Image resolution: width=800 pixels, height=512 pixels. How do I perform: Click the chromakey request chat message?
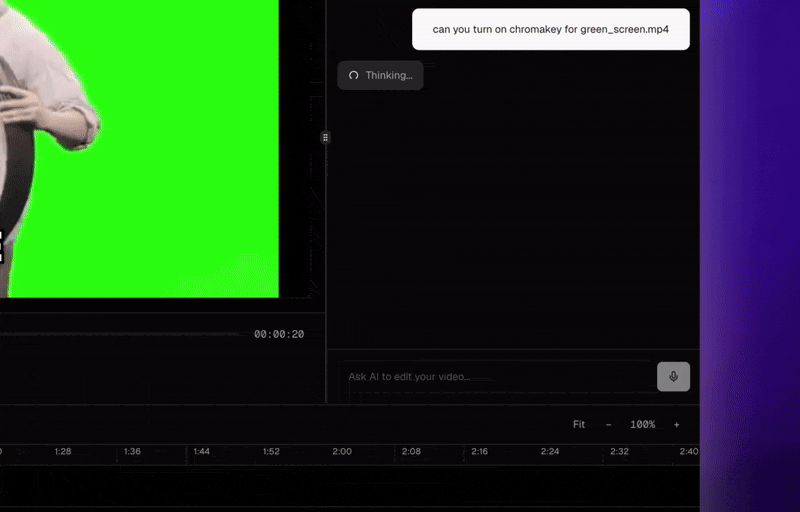[x=551, y=29]
